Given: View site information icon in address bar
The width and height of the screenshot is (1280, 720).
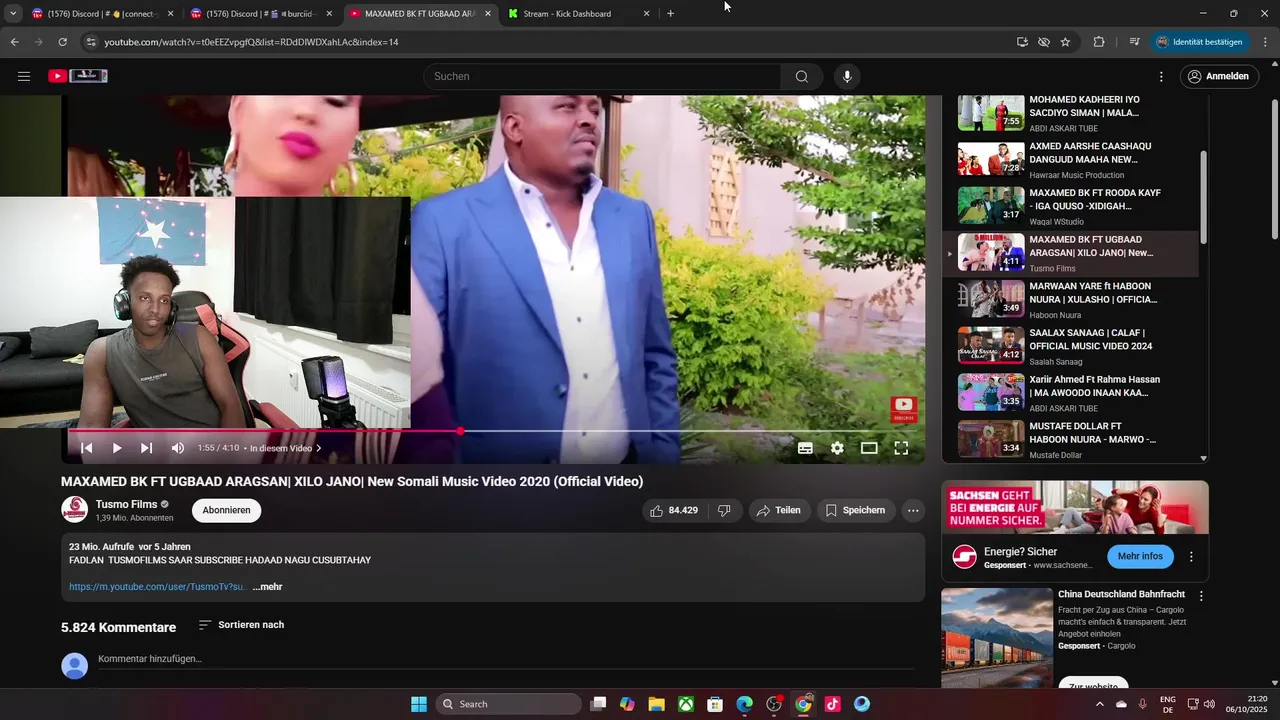Looking at the screenshot, I should point(91,42).
